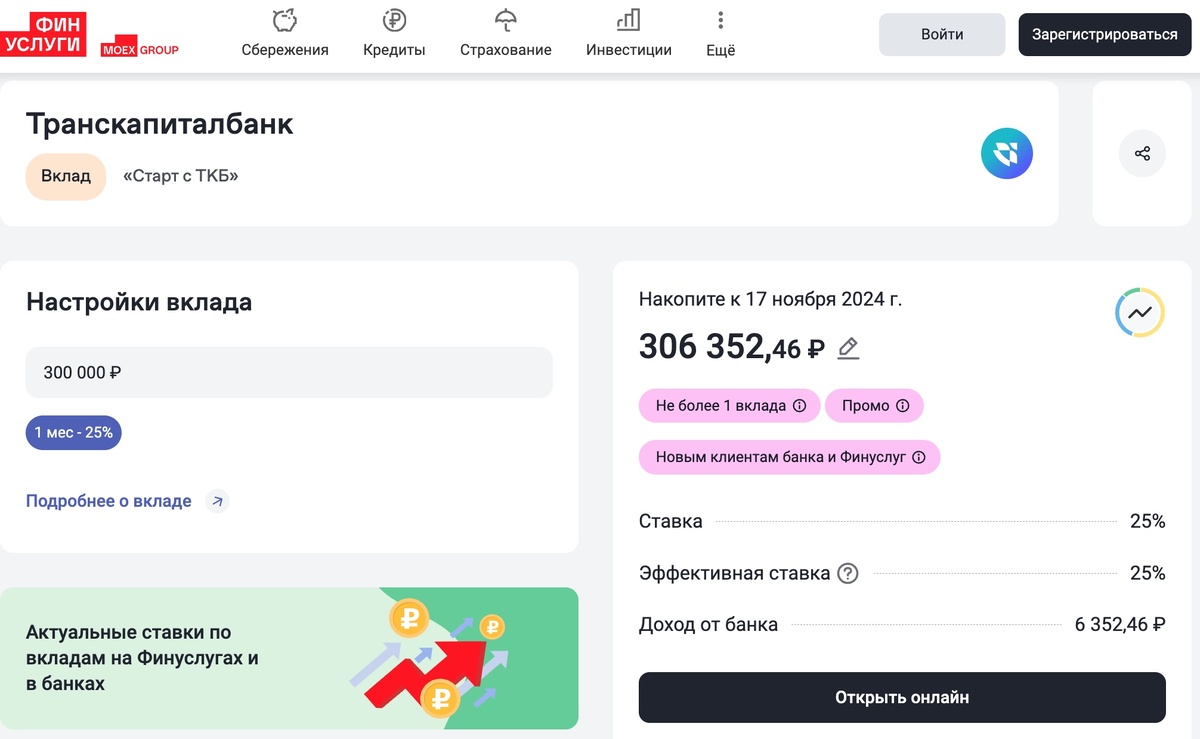Screen dimensions: 1200x739
Task: Click the pencil edit icon near accrued sum
Action: (847, 348)
